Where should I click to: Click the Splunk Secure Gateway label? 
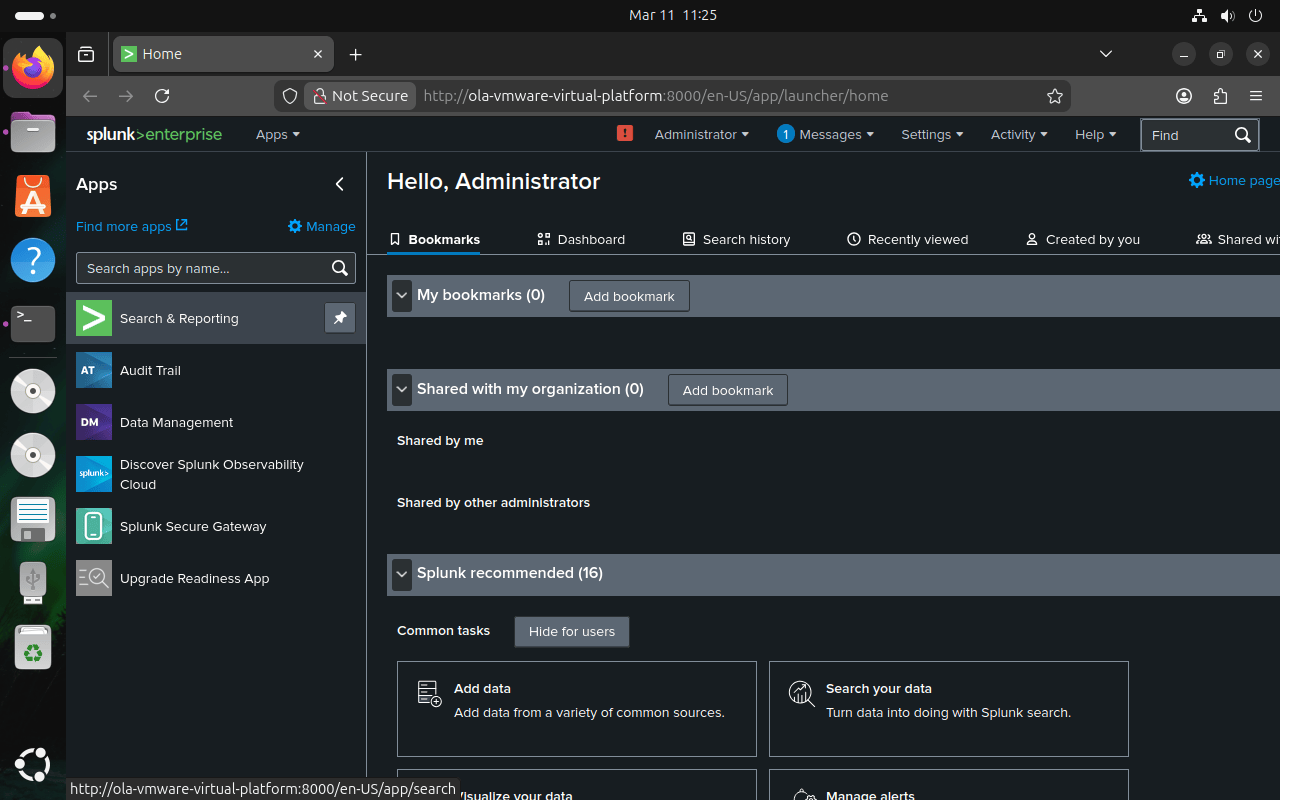[193, 526]
